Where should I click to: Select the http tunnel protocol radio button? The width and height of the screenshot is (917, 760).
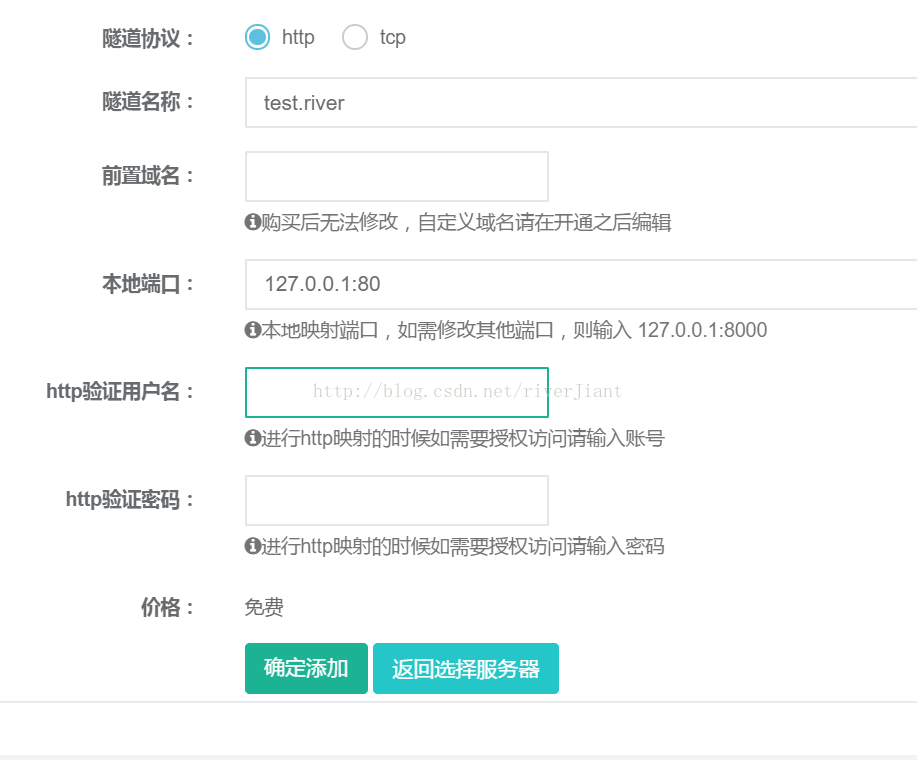(257, 37)
